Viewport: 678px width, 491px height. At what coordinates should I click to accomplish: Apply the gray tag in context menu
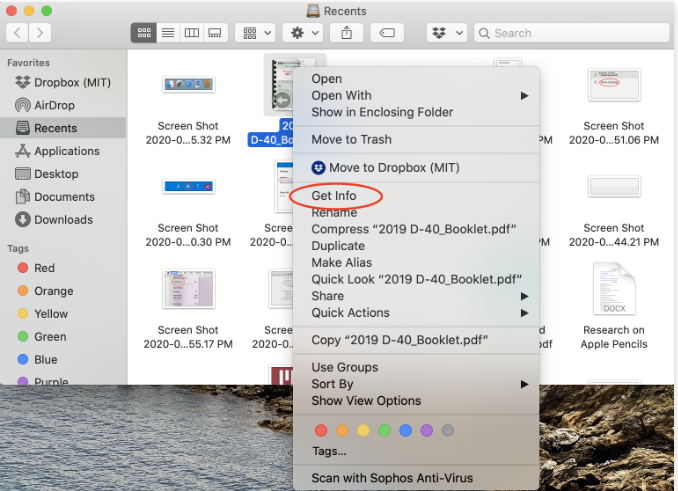click(x=448, y=430)
